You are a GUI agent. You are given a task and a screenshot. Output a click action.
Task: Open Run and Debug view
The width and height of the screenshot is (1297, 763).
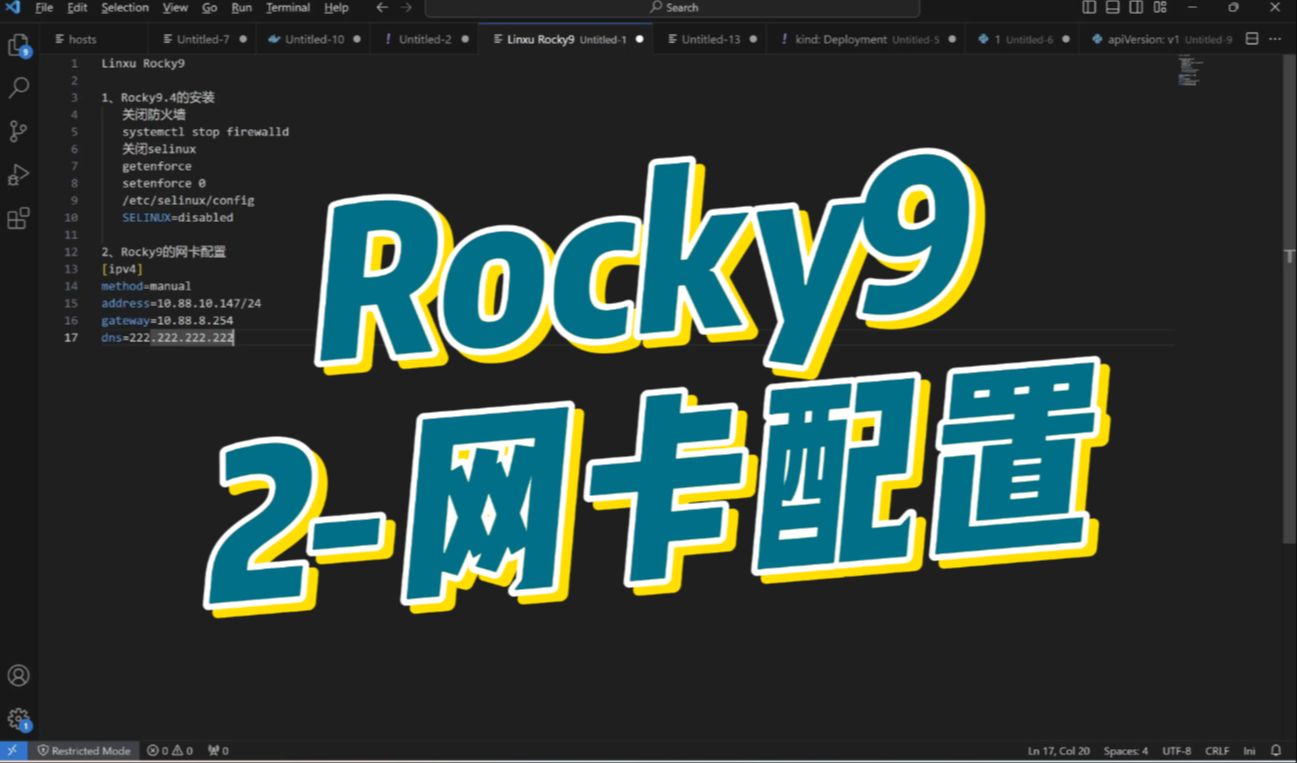(x=18, y=175)
